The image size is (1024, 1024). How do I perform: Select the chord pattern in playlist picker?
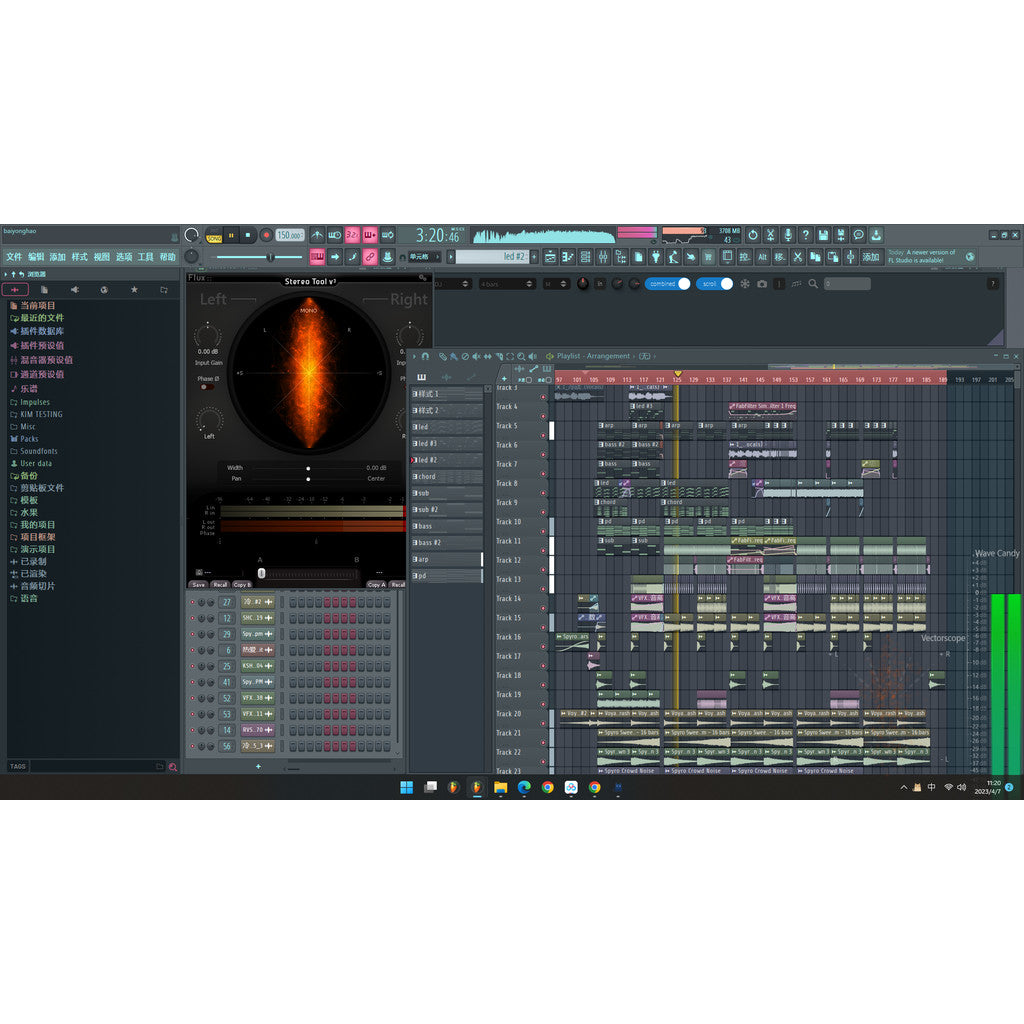point(447,477)
